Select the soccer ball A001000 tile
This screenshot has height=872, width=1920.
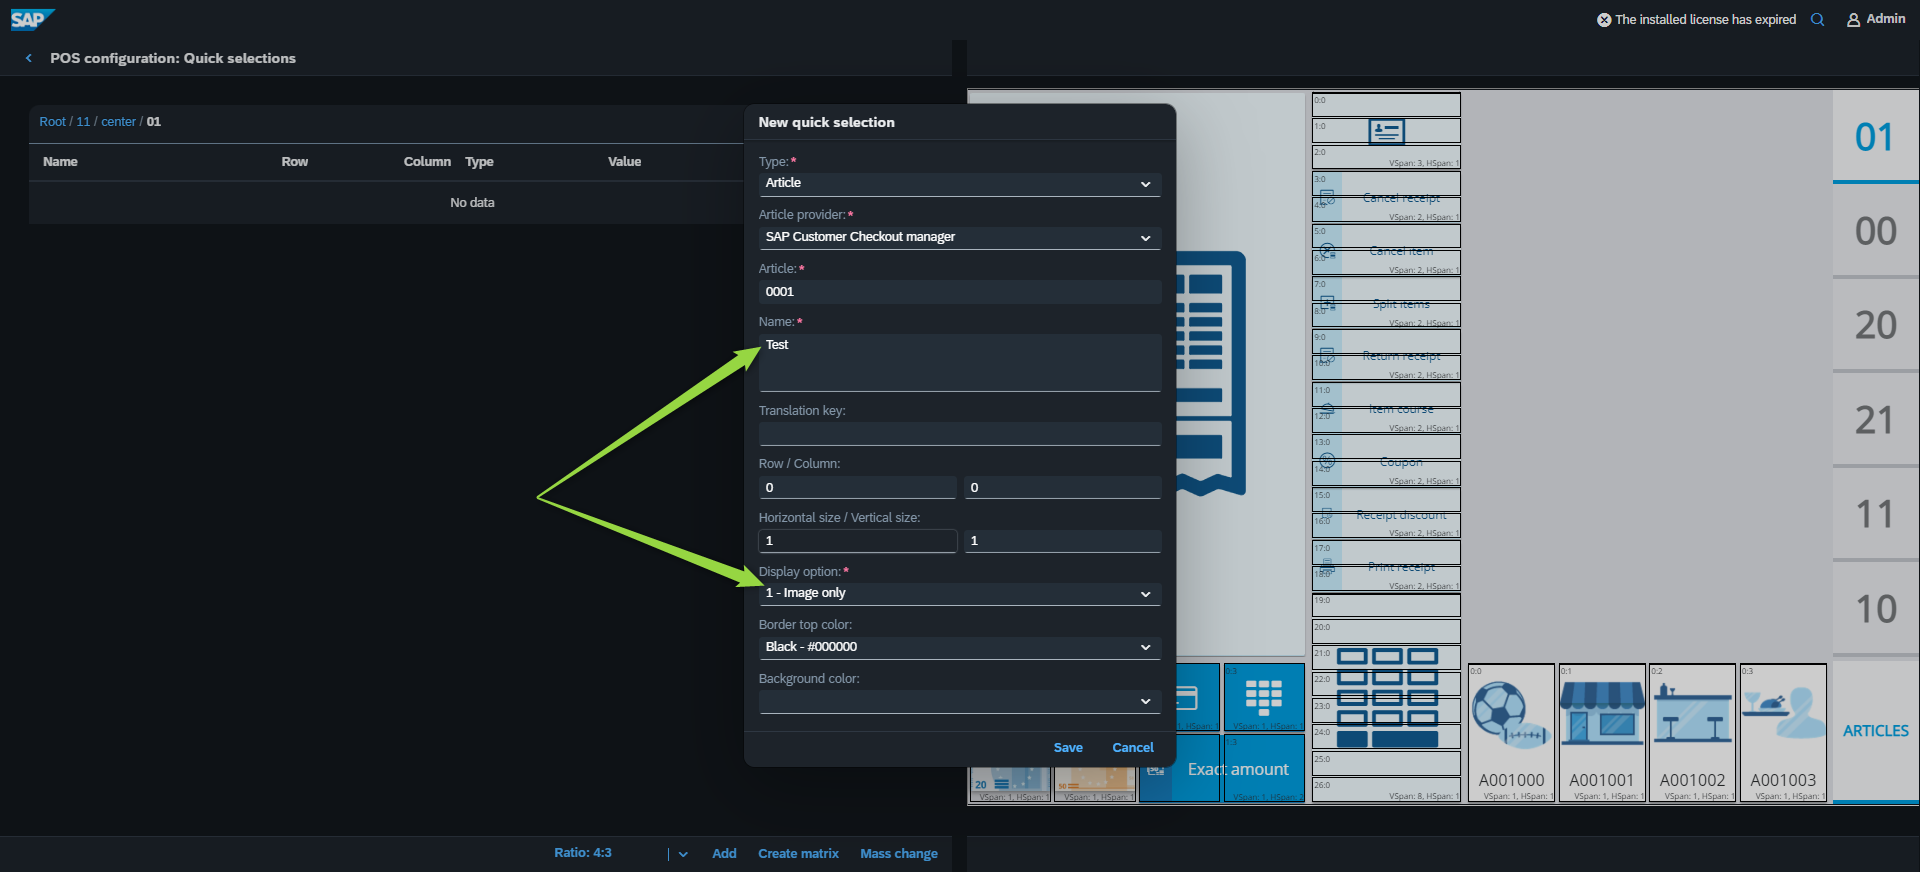click(1511, 732)
